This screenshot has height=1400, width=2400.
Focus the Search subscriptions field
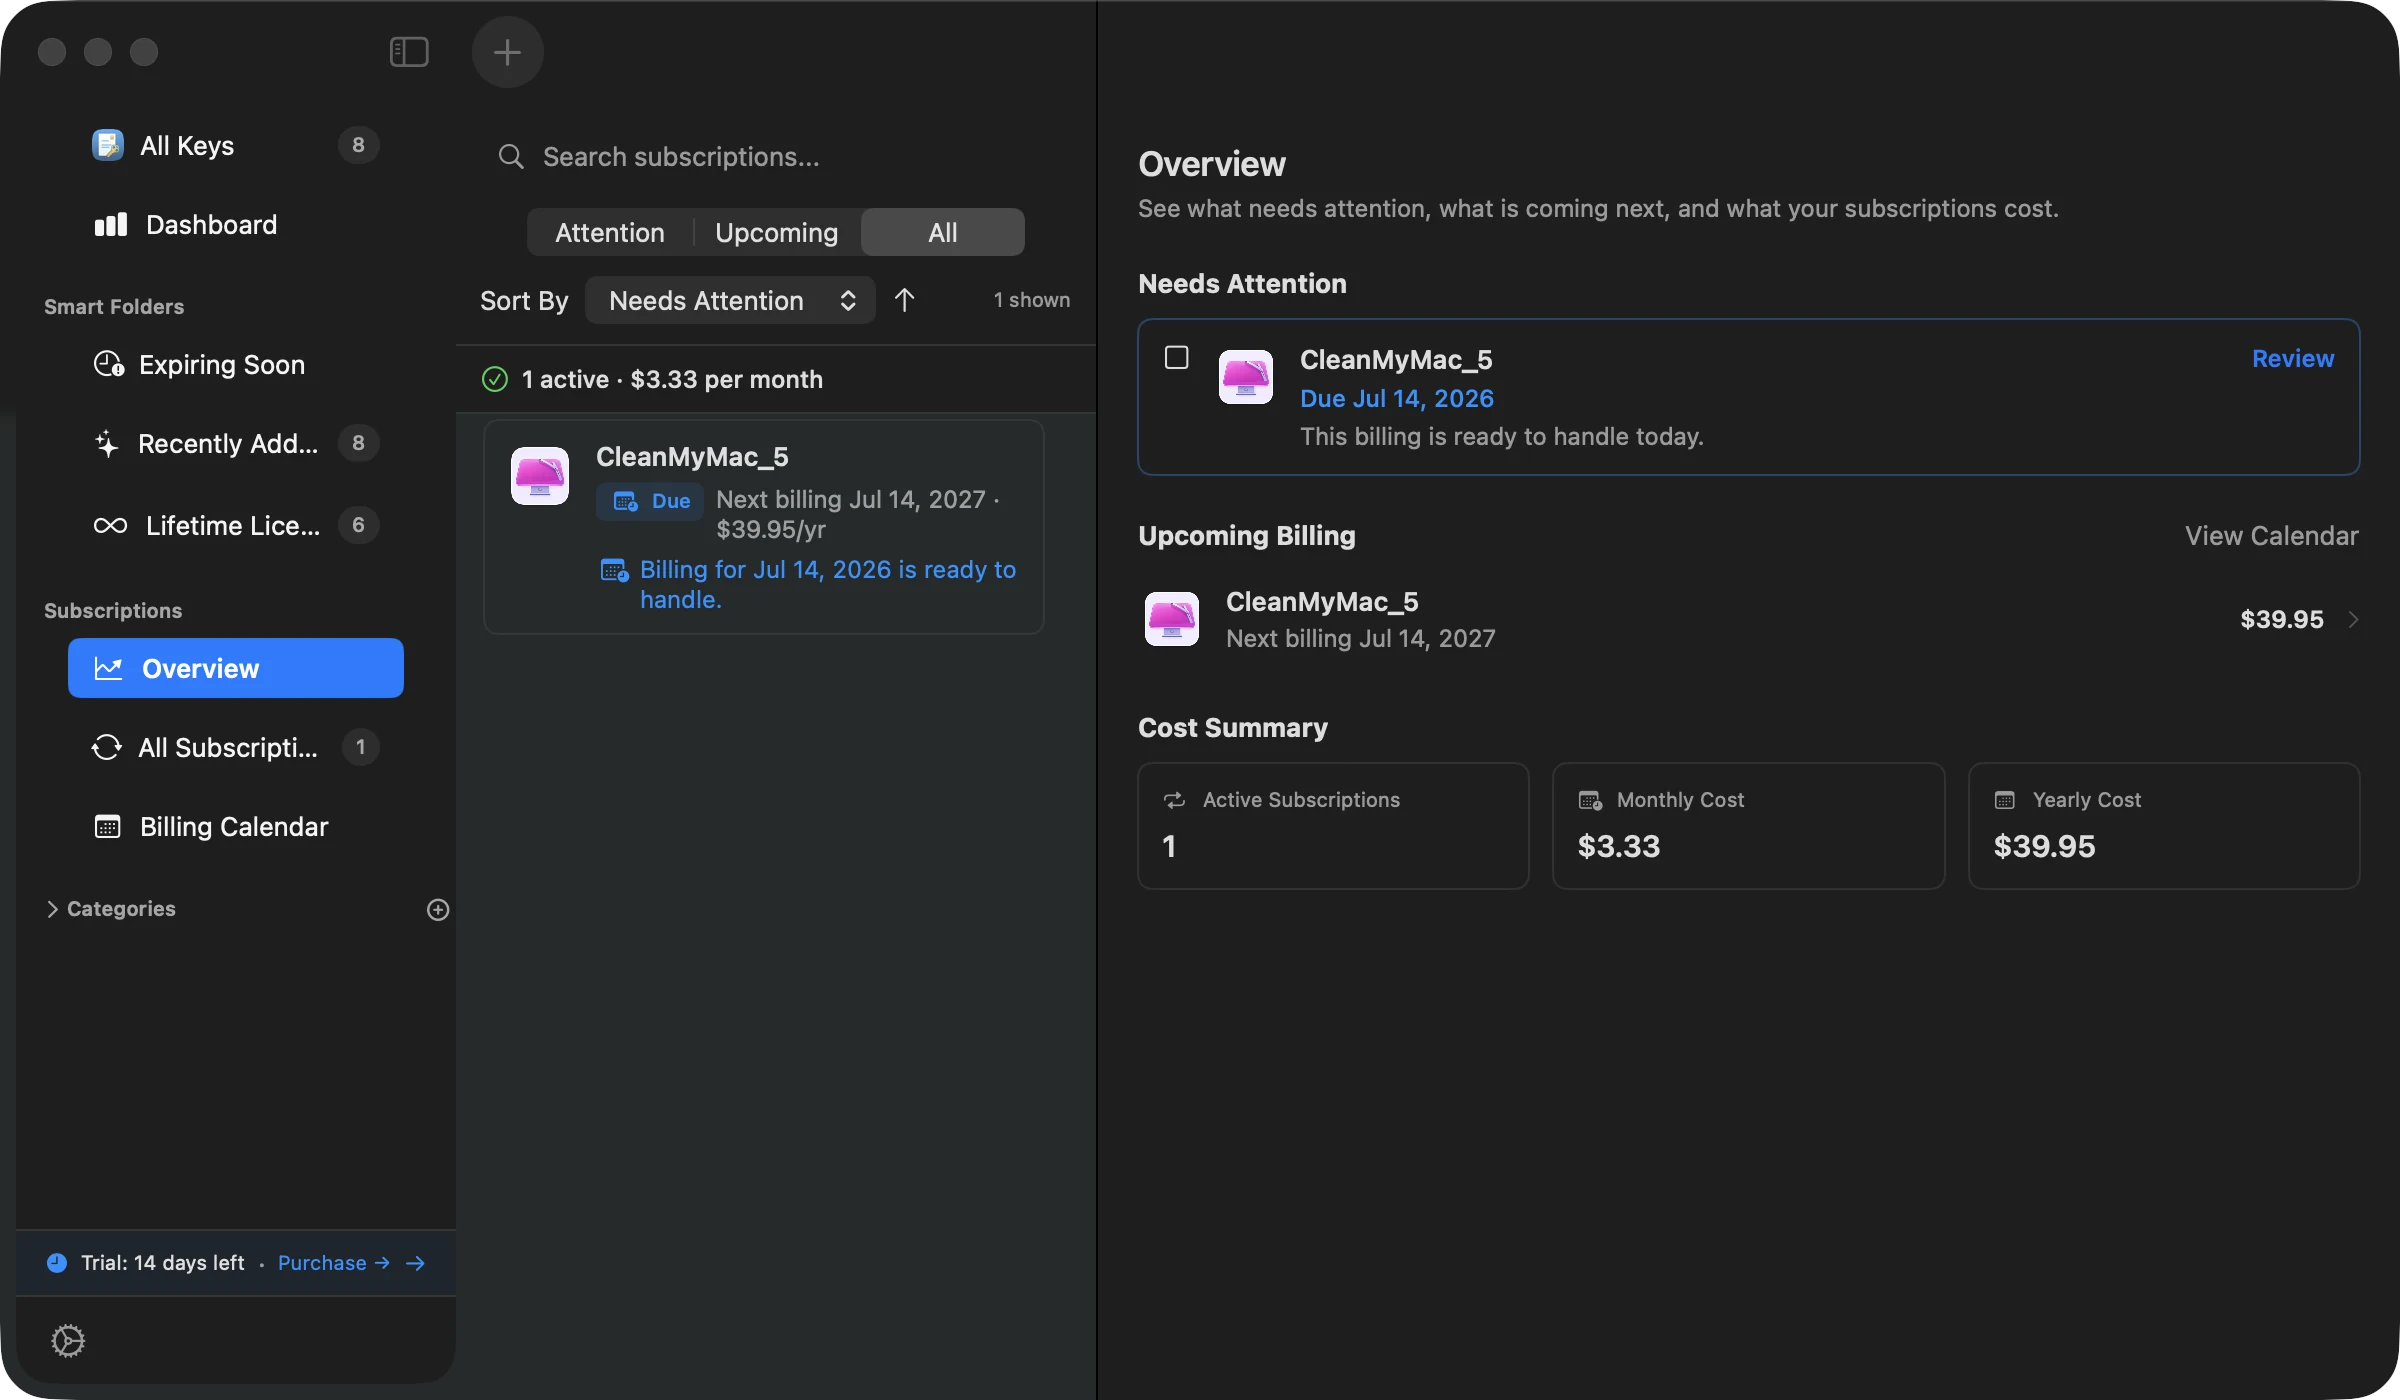[x=775, y=157]
